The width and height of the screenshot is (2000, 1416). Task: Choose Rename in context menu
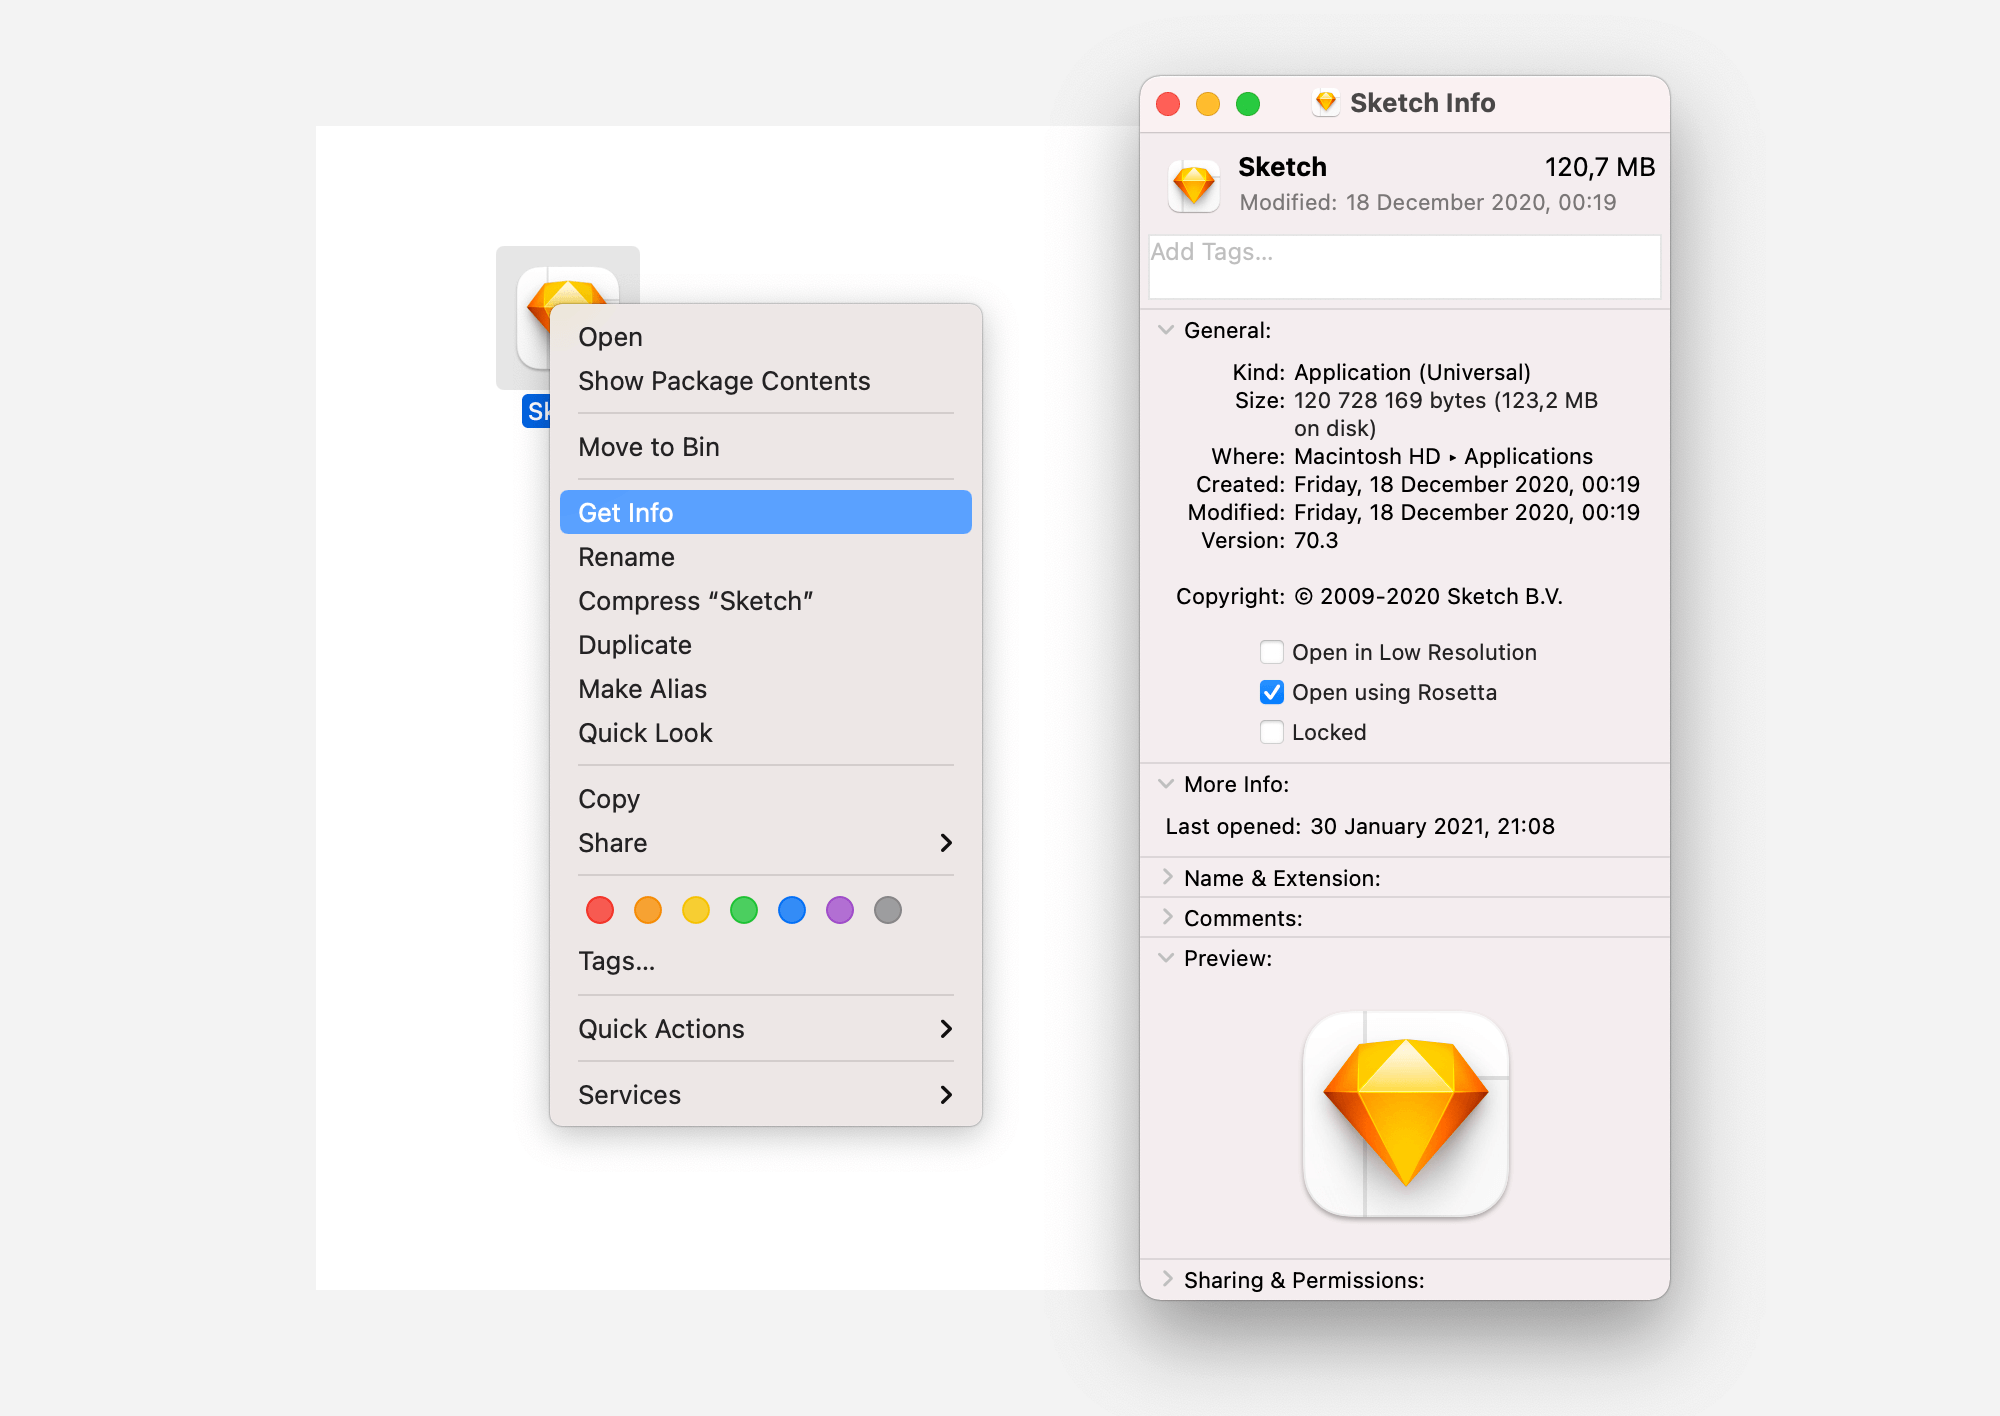pos(766,557)
